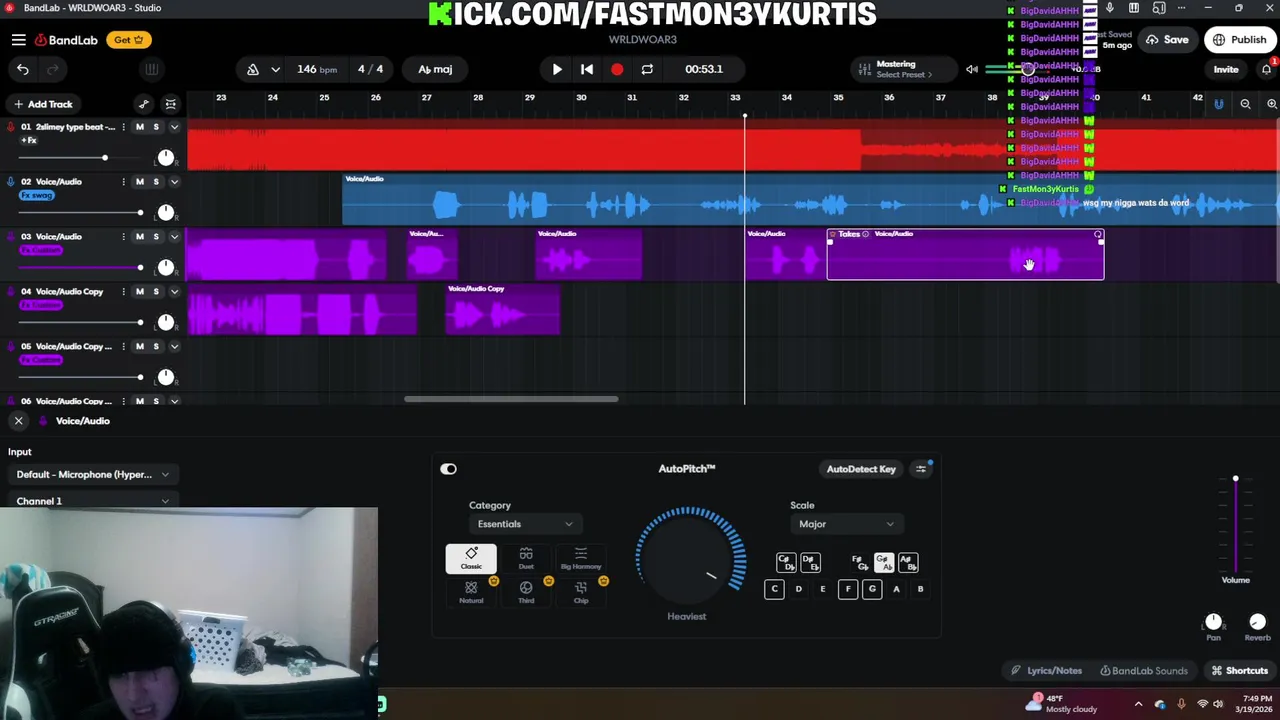Image resolution: width=1280 pixels, height=720 pixels.
Task: Click the master volume speaker icon
Action: 972,69
